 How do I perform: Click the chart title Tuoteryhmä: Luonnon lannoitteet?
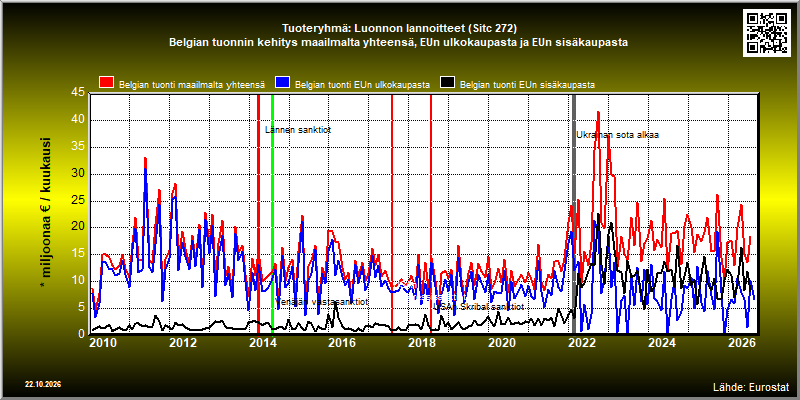tap(399, 28)
